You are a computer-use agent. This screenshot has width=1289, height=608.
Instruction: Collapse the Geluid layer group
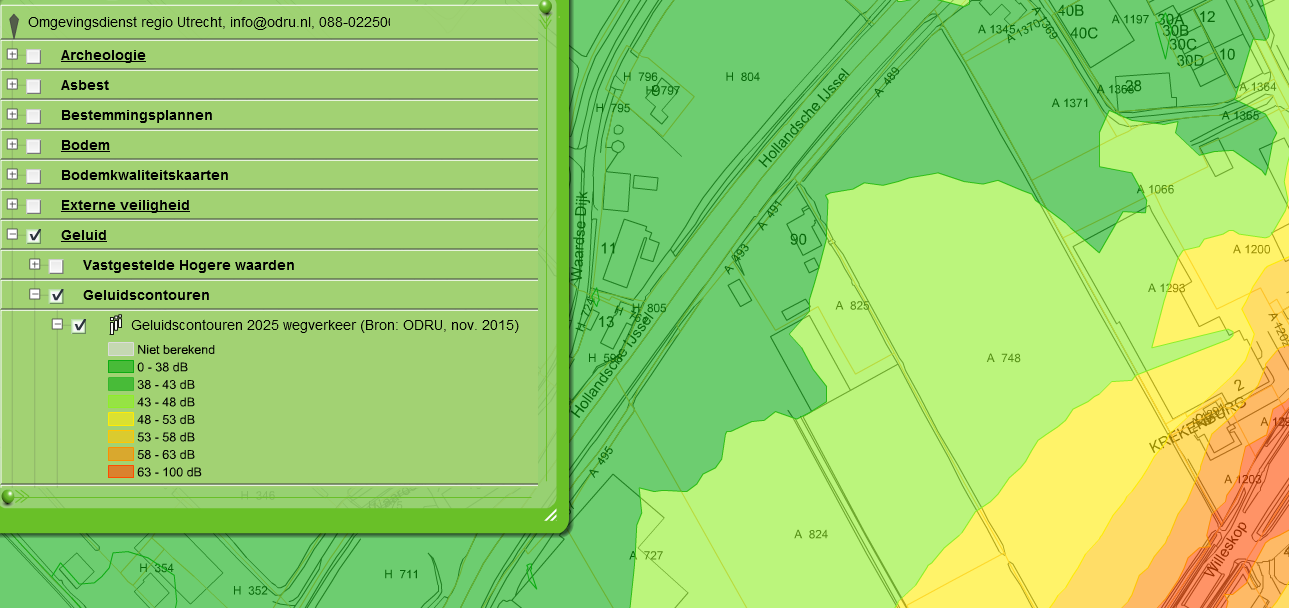12,235
